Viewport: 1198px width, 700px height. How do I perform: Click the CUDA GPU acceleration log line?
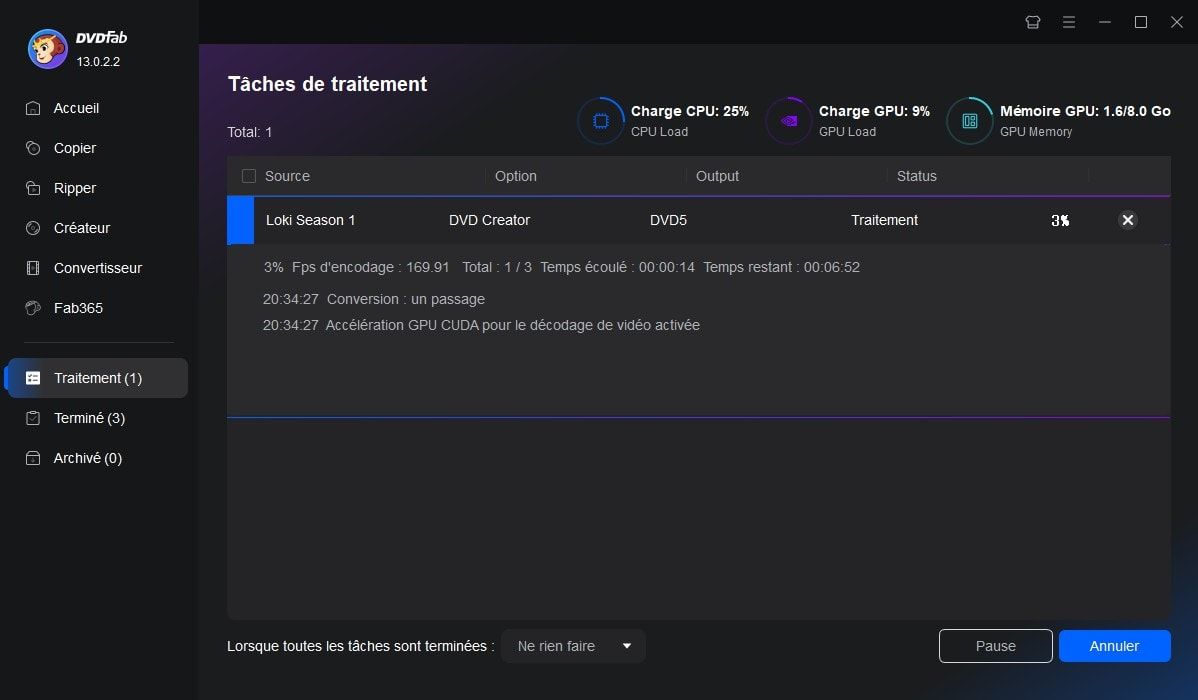tap(481, 325)
